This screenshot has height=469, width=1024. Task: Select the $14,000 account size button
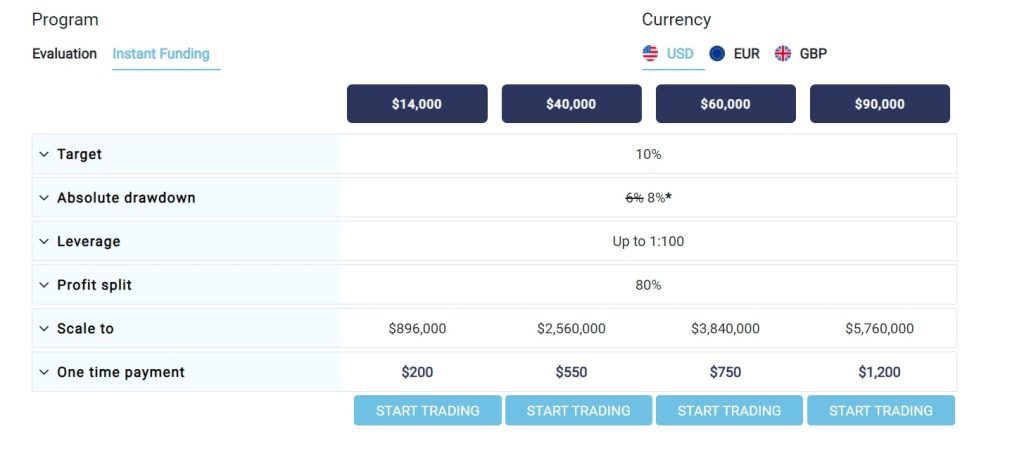tap(417, 103)
